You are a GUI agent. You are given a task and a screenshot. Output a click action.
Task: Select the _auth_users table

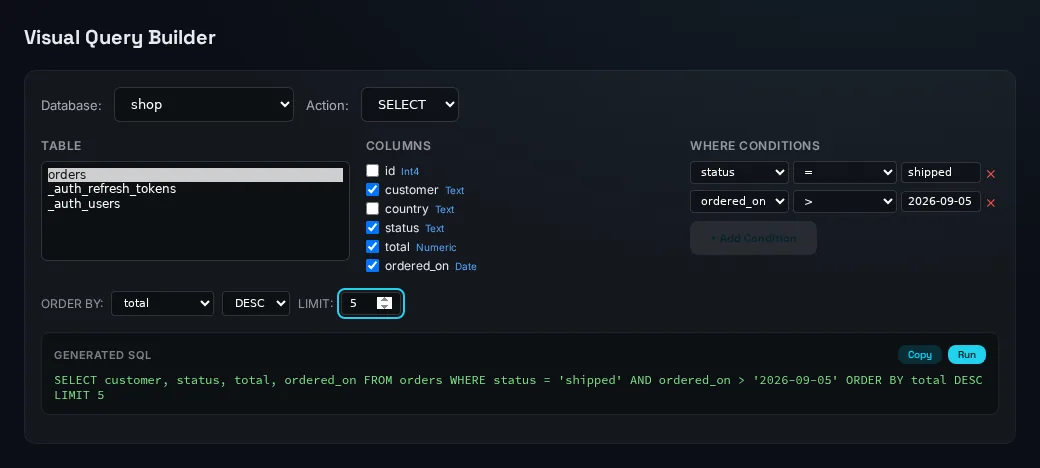point(195,204)
